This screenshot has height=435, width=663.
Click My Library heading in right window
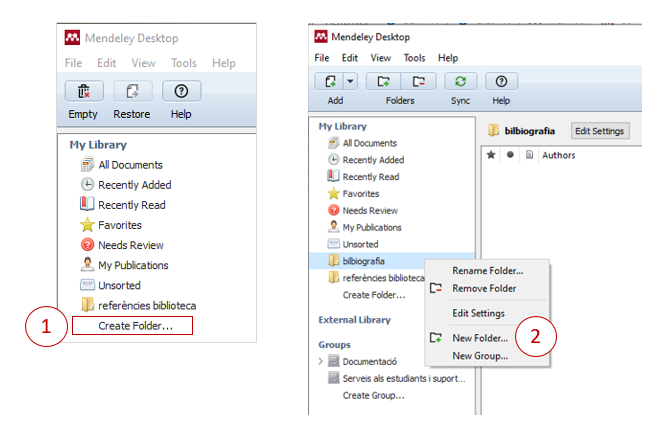342,126
